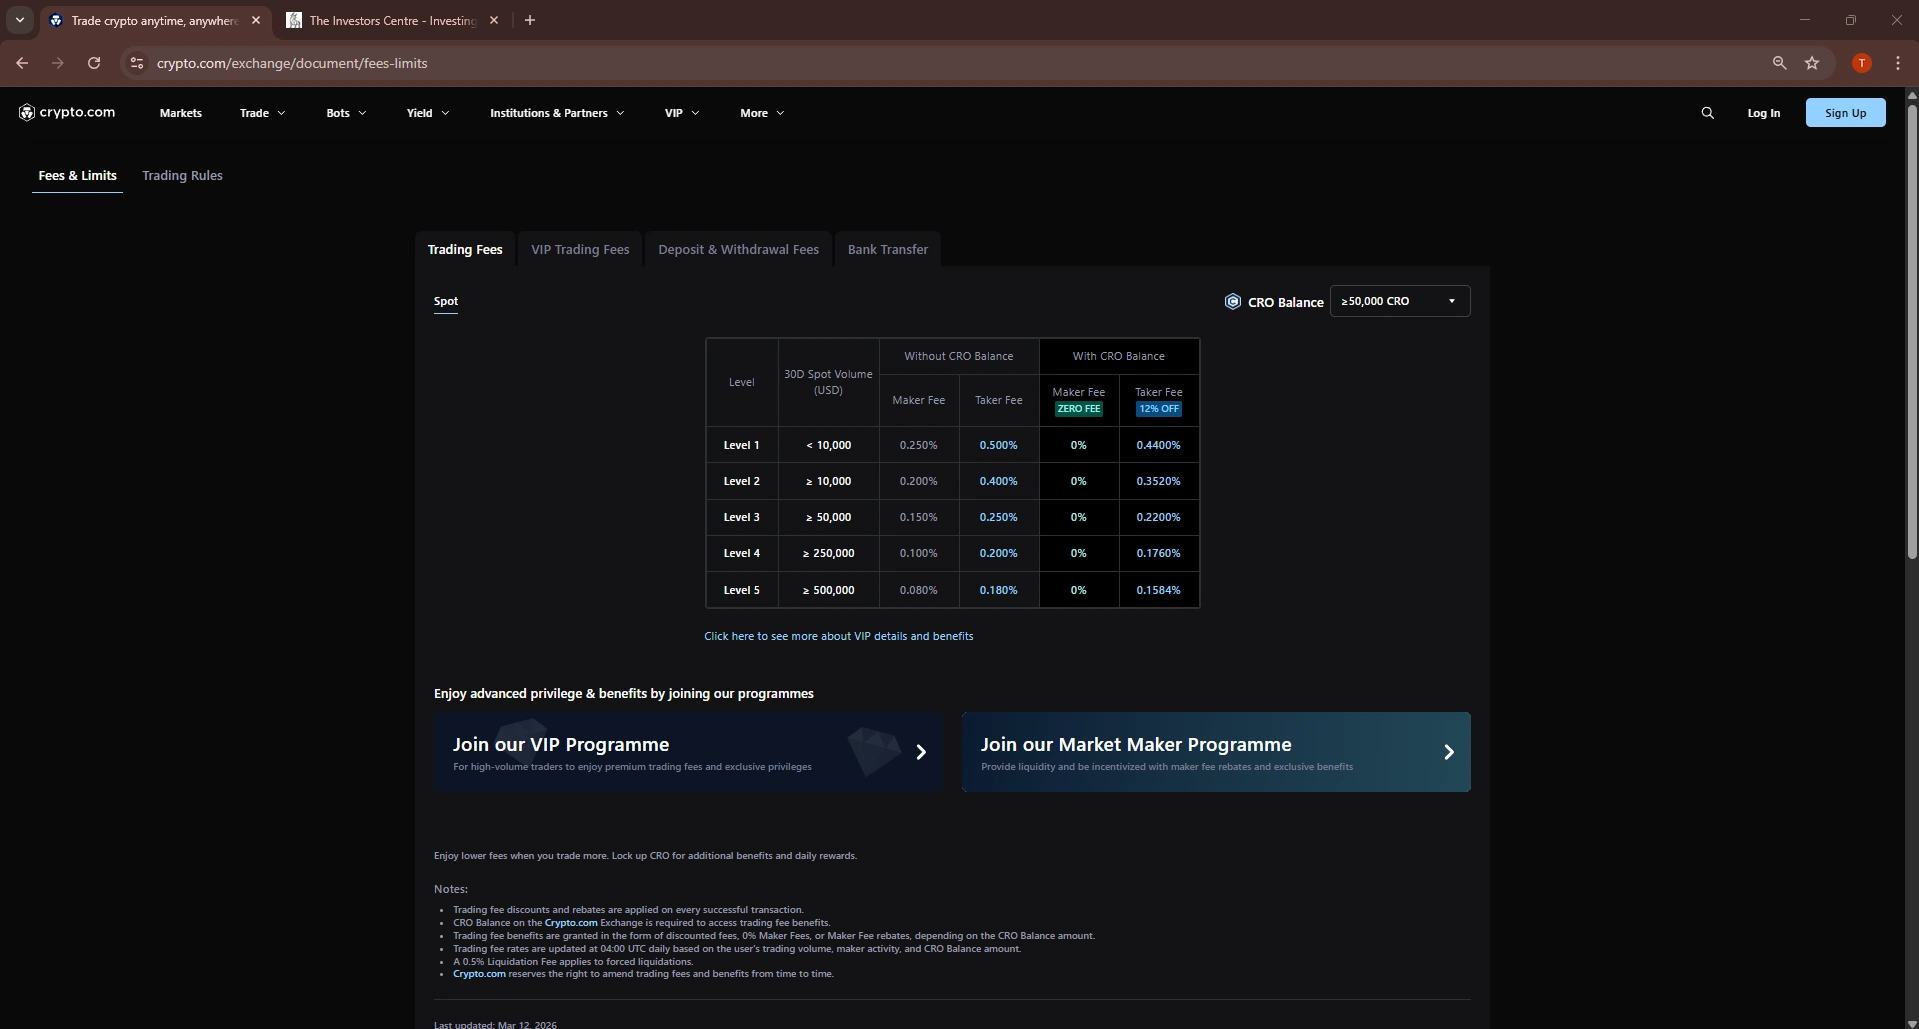Click the ZERO FEE badge
Image resolution: width=1919 pixels, height=1029 pixels.
[x=1078, y=409]
